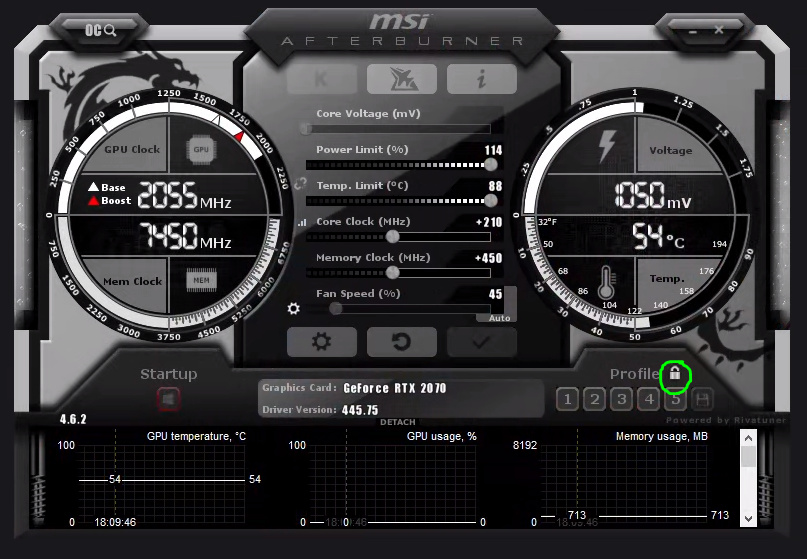Click the MEM chip icon in gauge

point(201,281)
